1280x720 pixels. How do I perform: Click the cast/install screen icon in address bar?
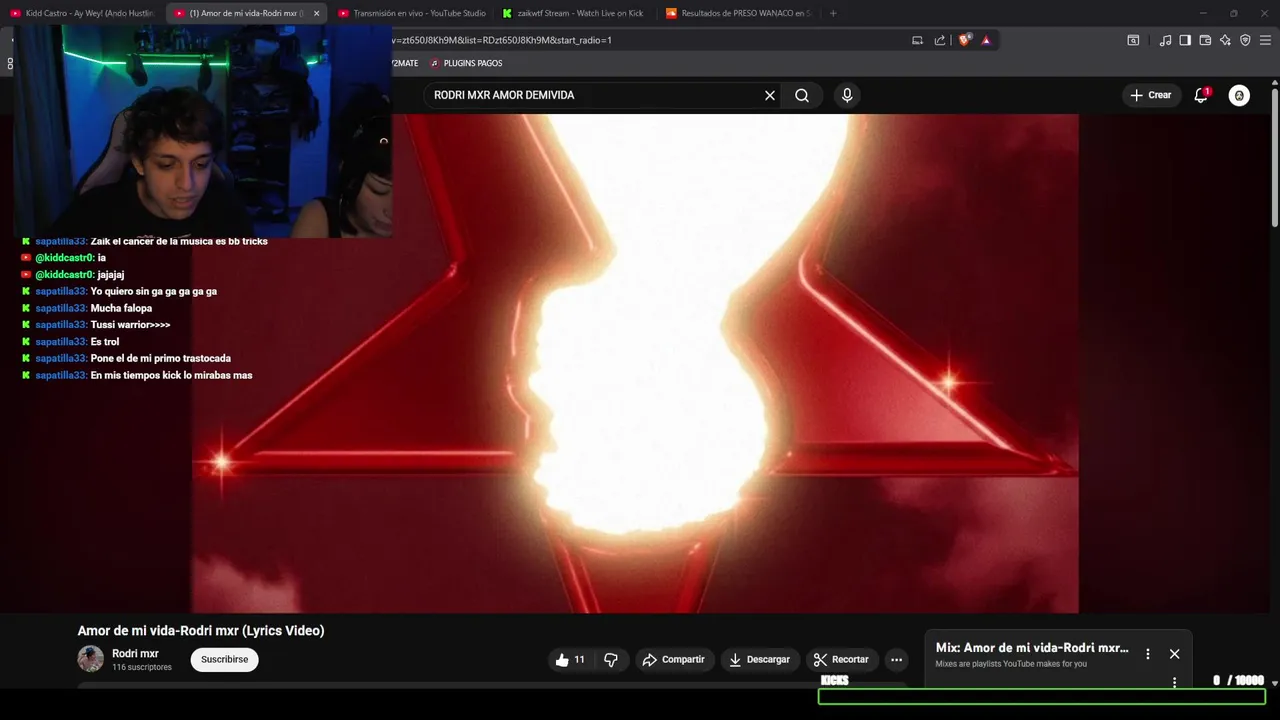(x=917, y=40)
